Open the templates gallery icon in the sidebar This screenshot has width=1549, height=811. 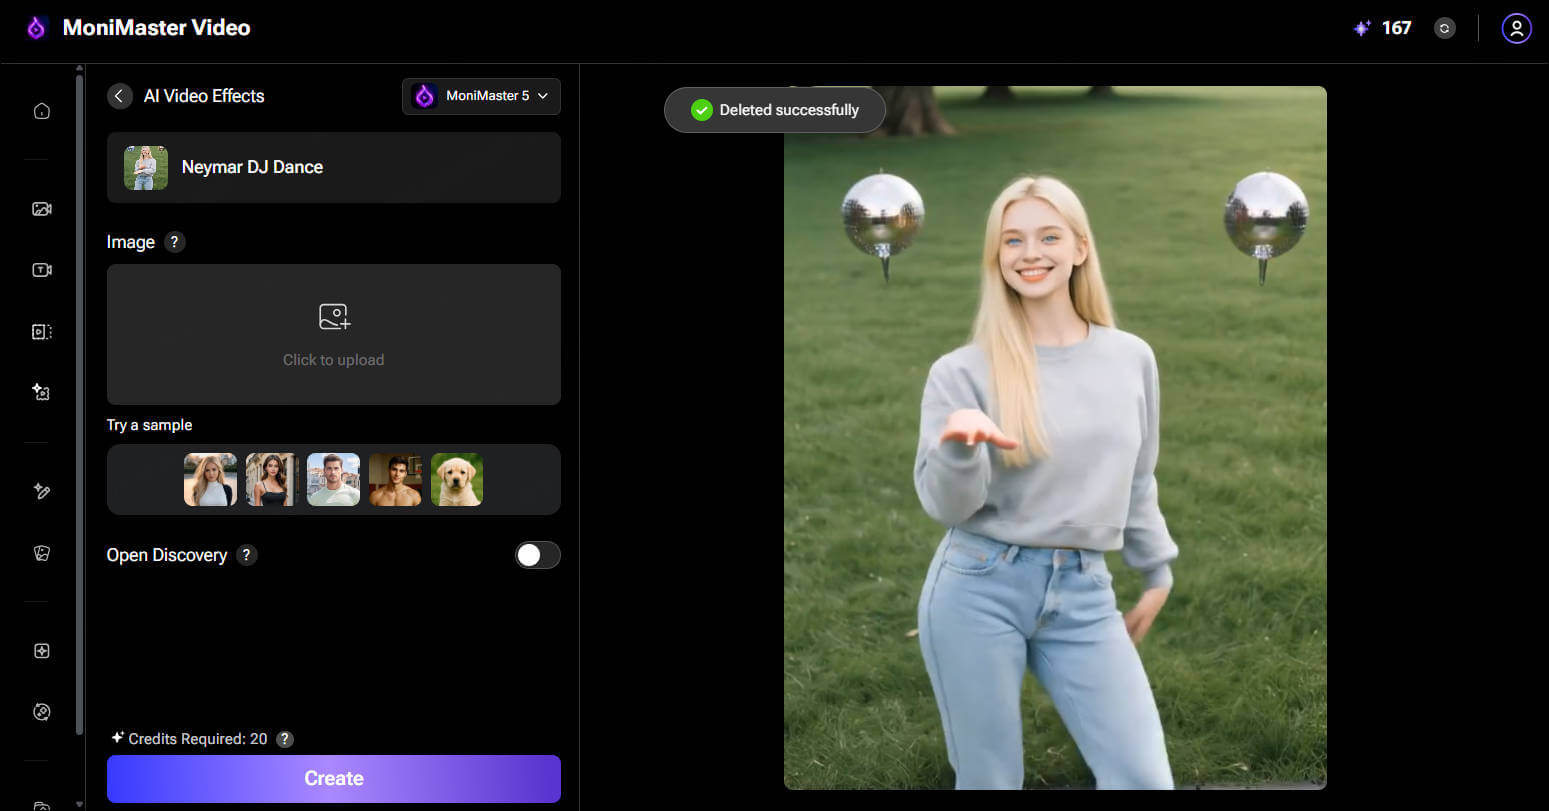(41, 552)
